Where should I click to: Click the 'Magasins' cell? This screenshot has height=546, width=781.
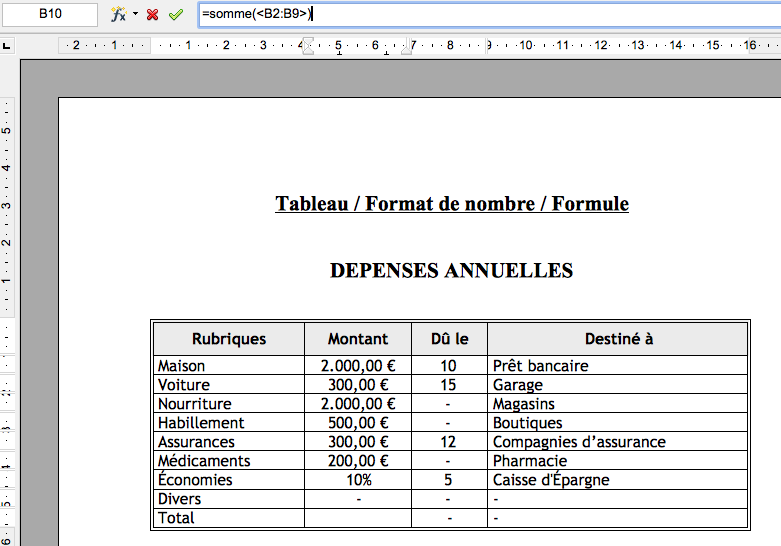[618, 404]
